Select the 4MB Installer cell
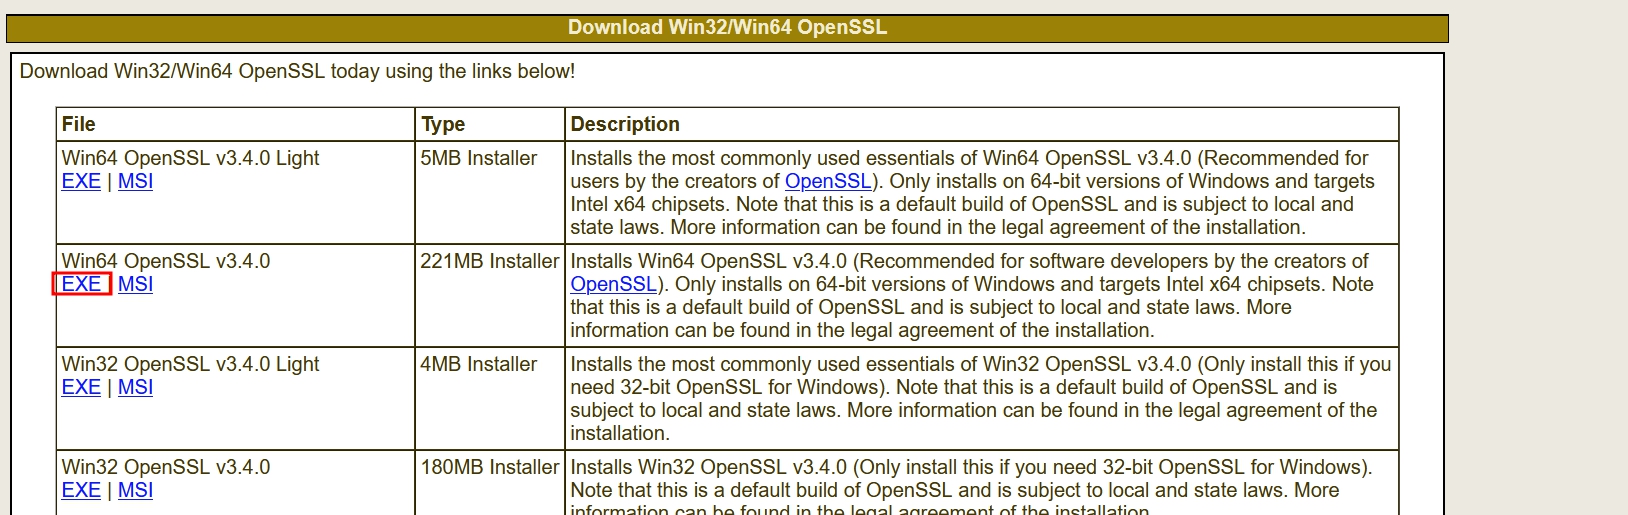 (x=490, y=398)
